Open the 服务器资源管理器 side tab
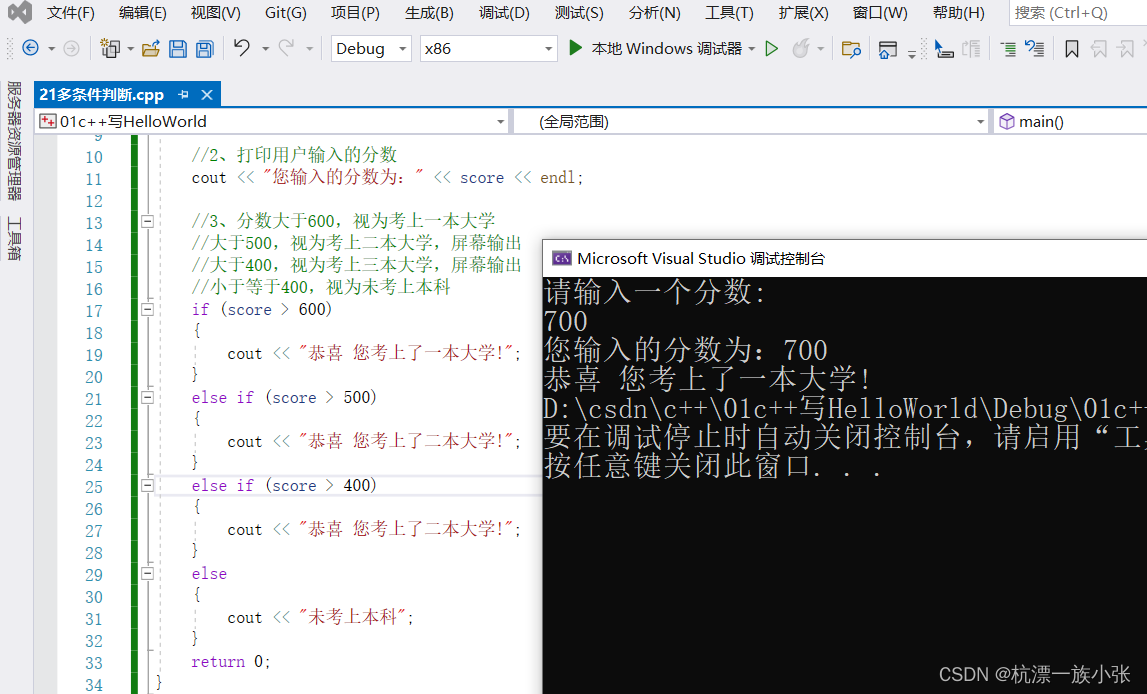Viewport: 1147px width, 694px height. (14, 140)
